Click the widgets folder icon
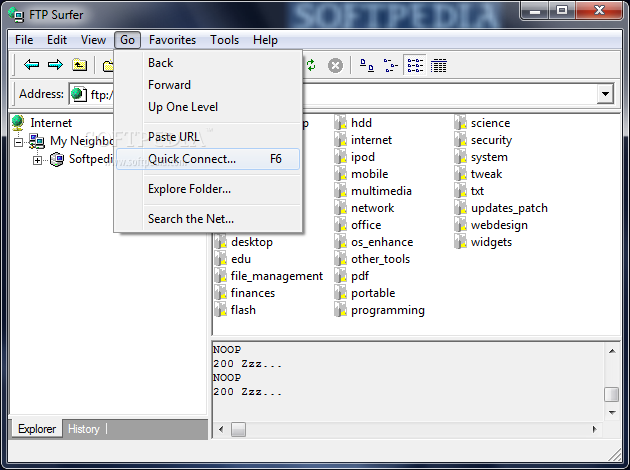Viewport: 630px width, 470px height. point(460,242)
